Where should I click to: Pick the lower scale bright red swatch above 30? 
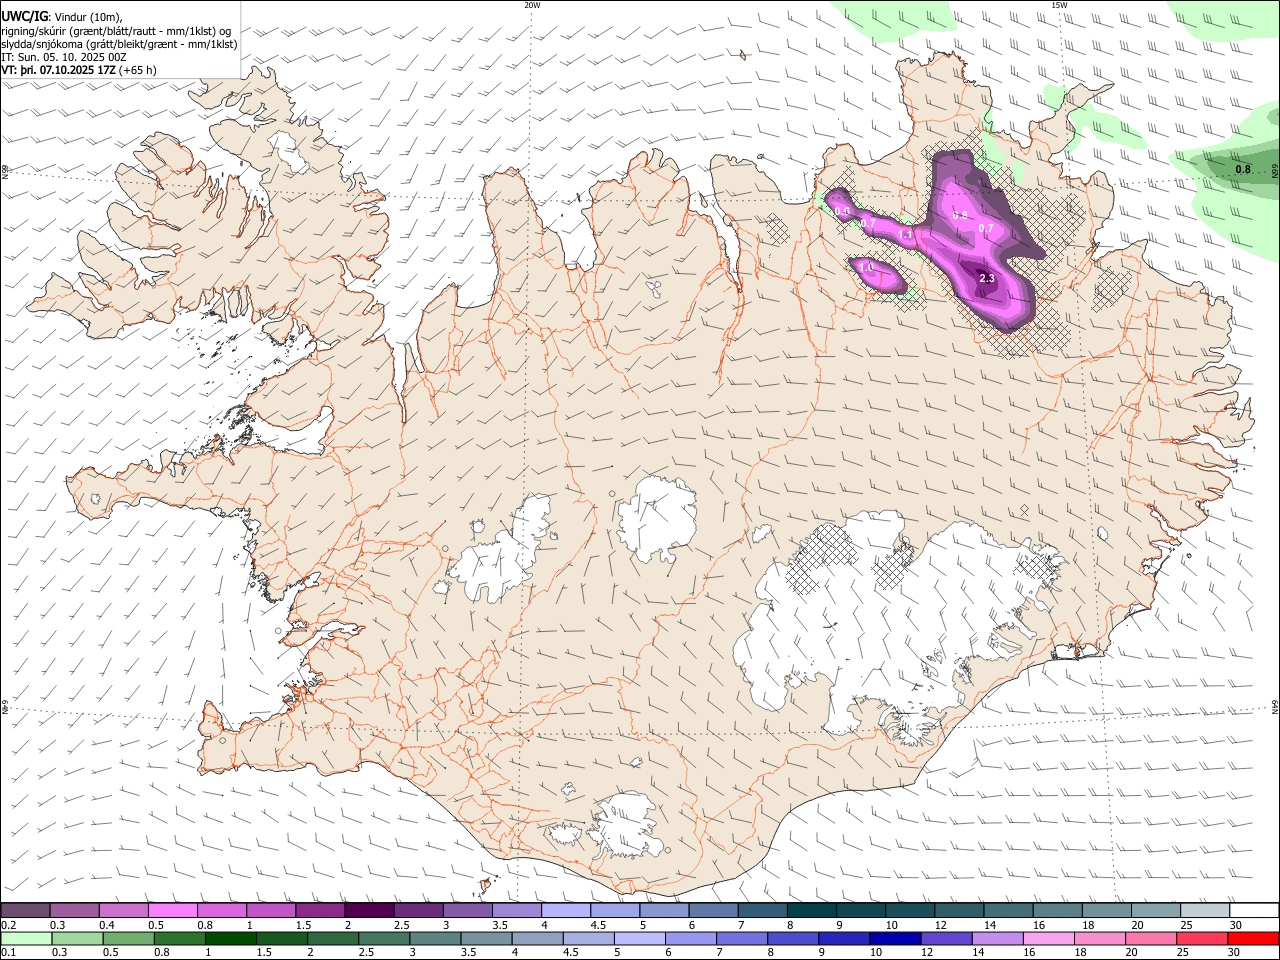coord(1253,938)
